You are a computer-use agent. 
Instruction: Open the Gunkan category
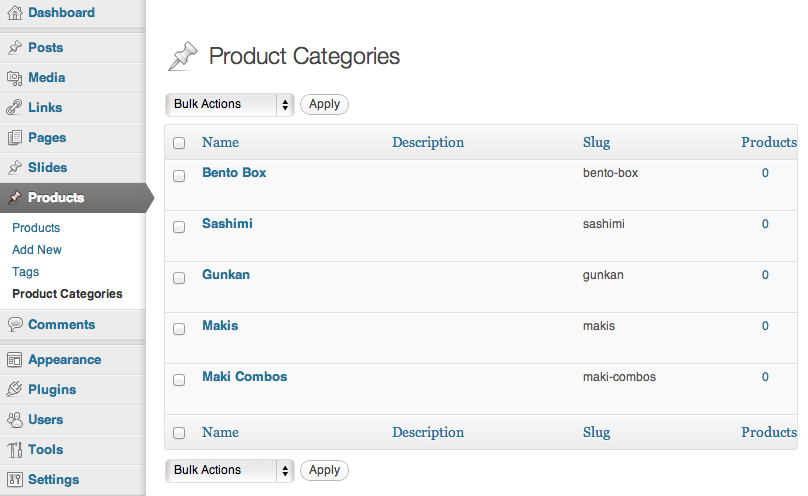pyautogui.click(x=226, y=275)
